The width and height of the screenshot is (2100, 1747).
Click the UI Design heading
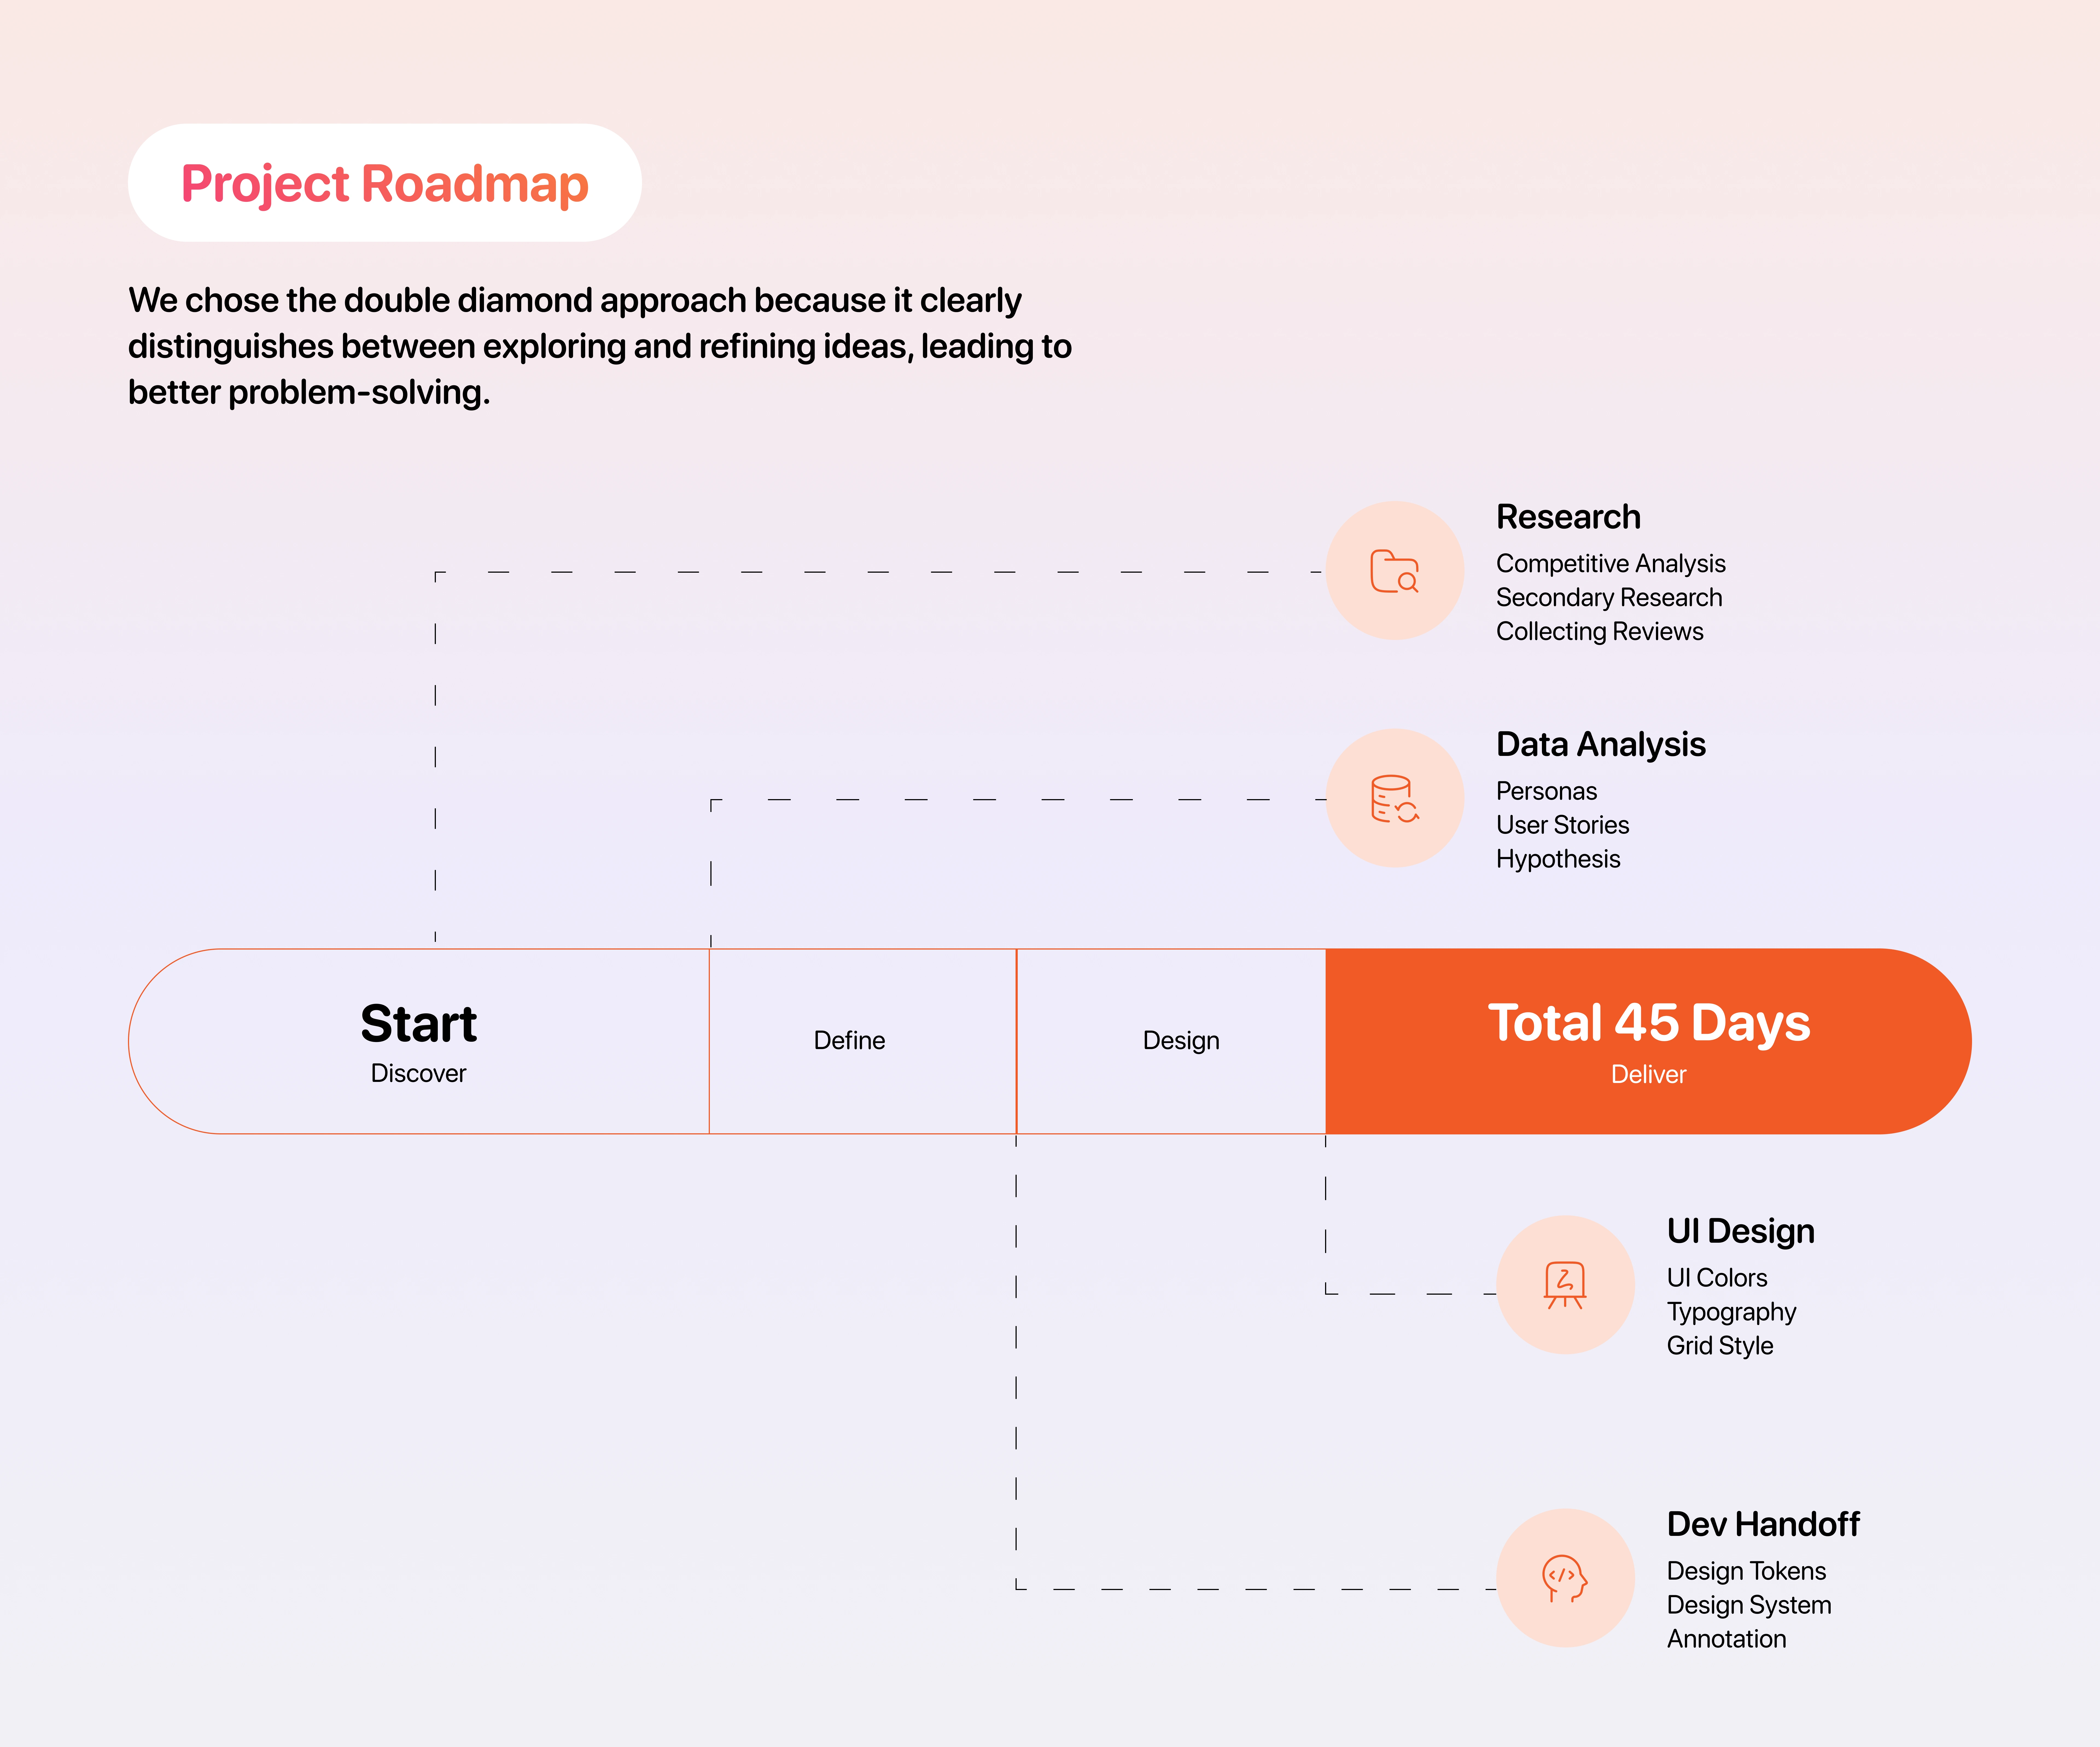coord(1740,1231)
